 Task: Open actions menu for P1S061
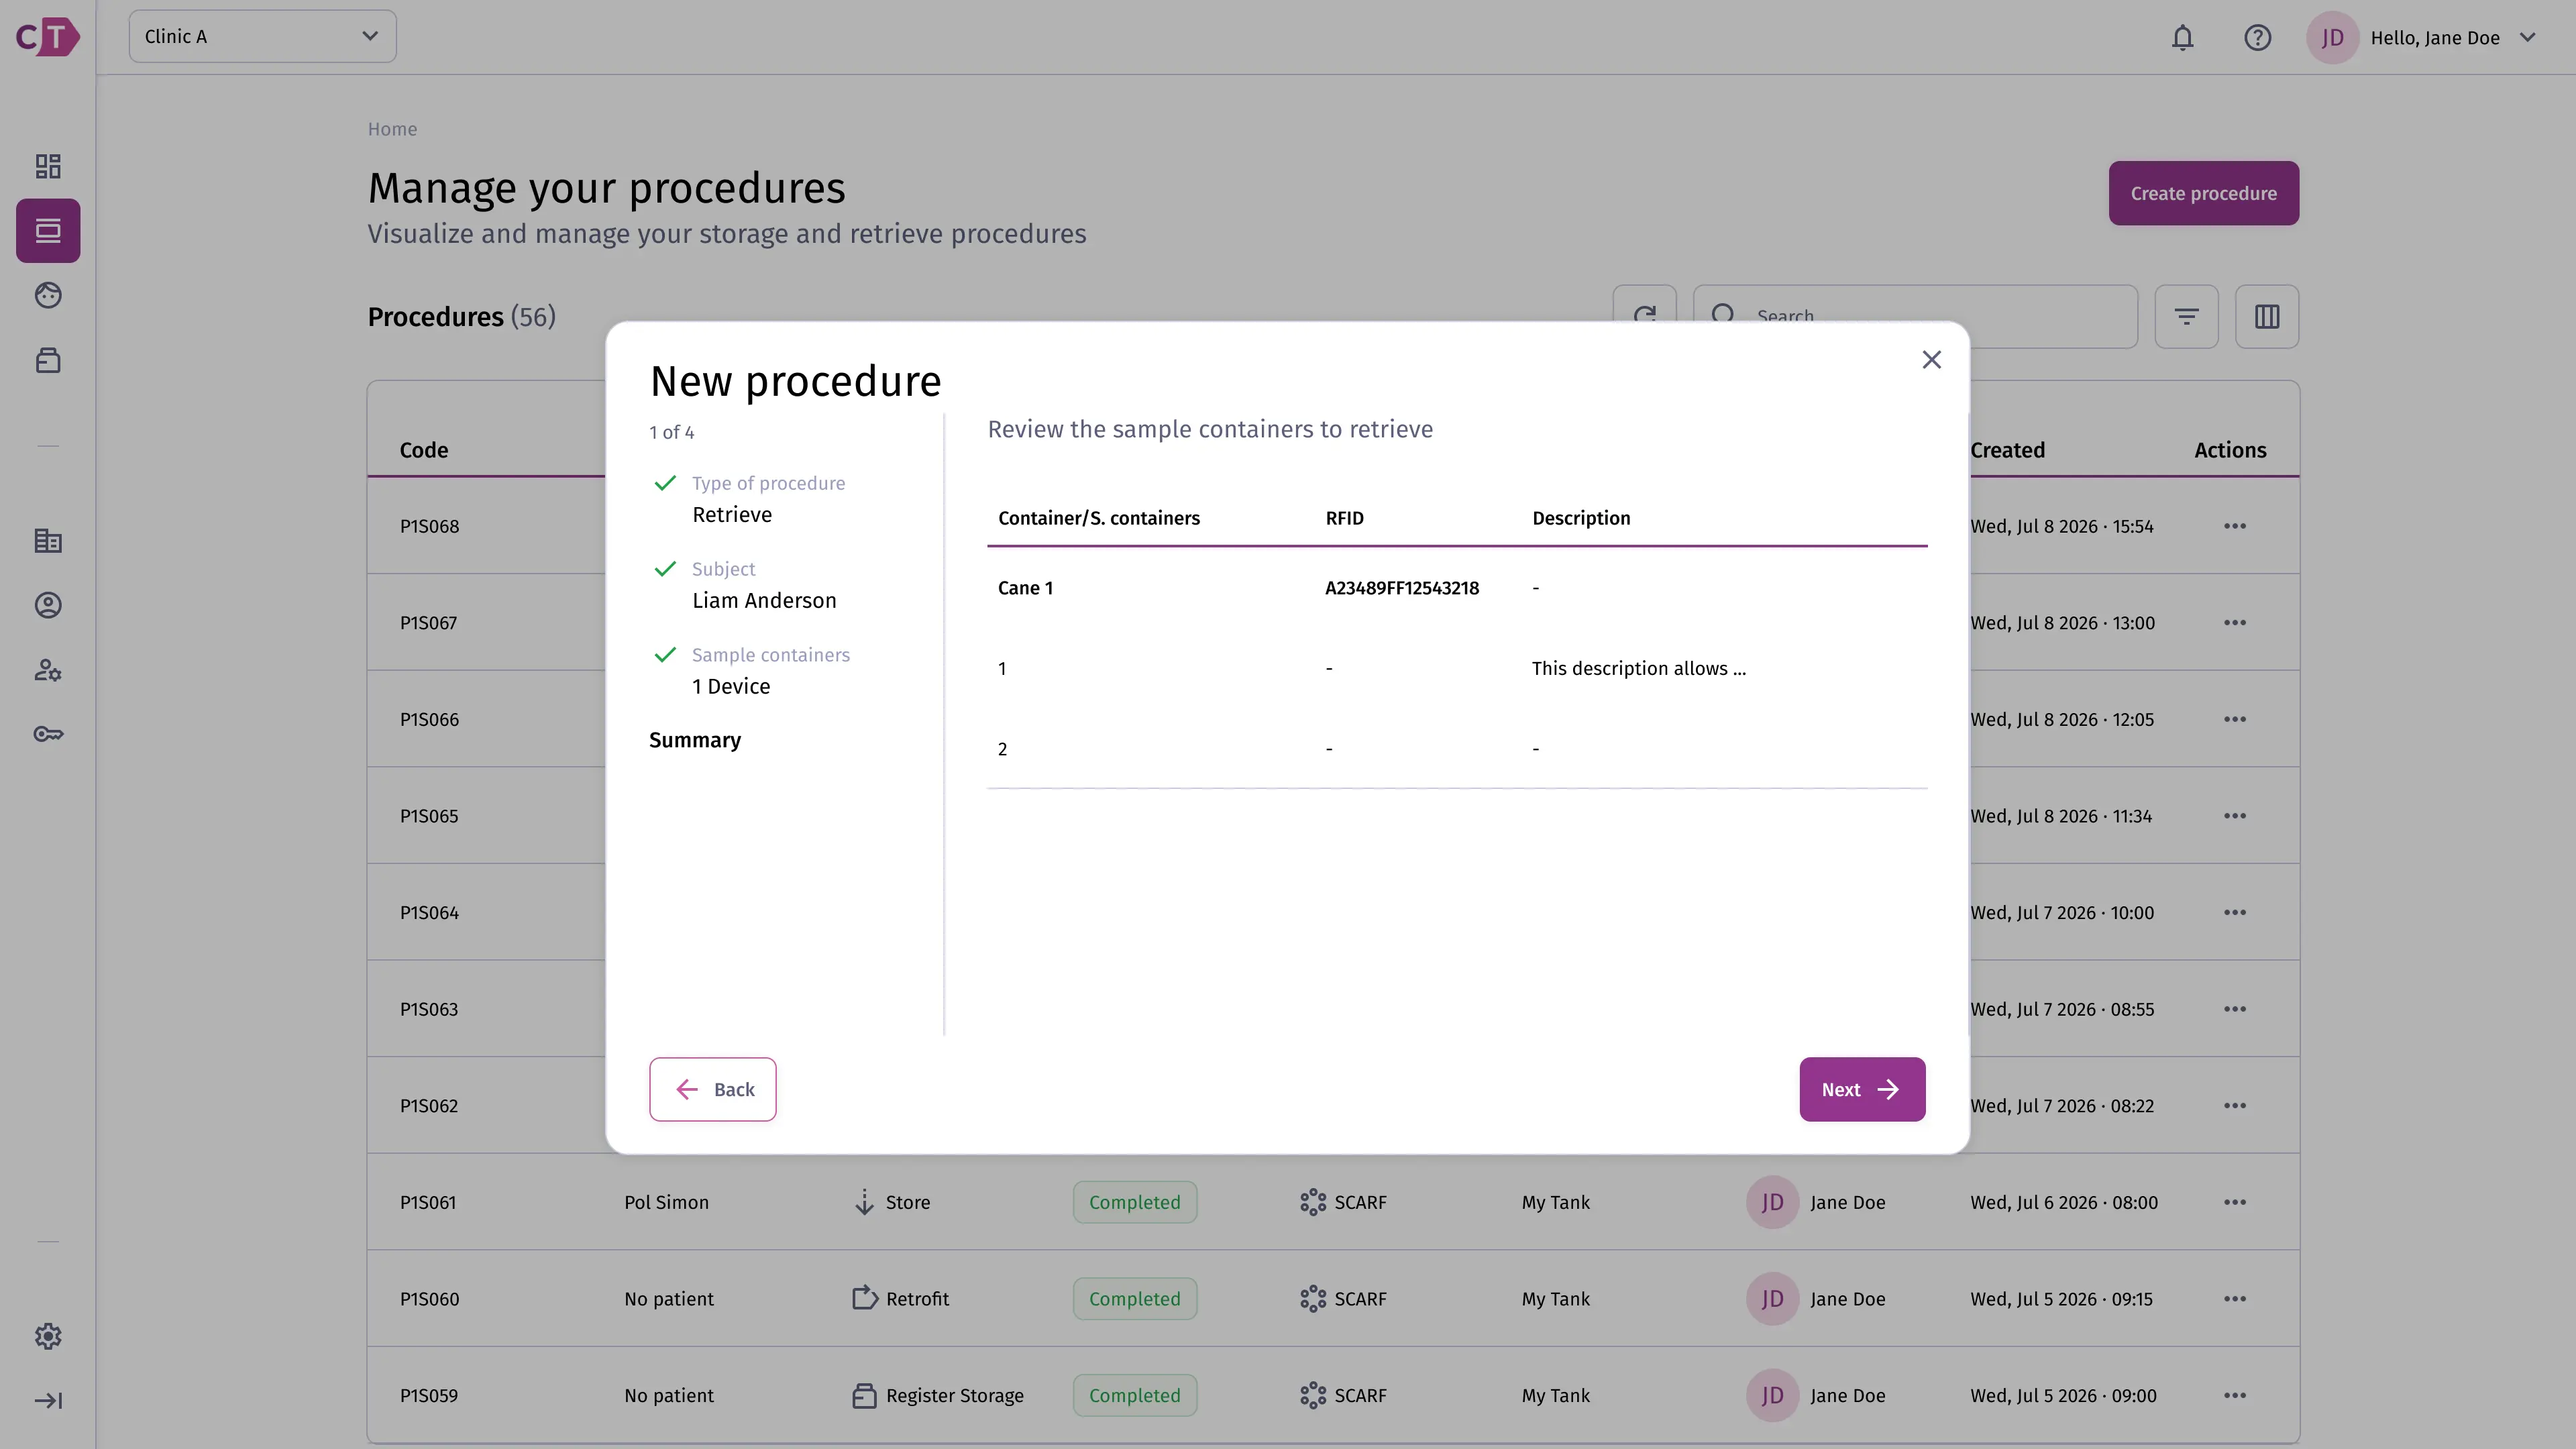2235,1202
